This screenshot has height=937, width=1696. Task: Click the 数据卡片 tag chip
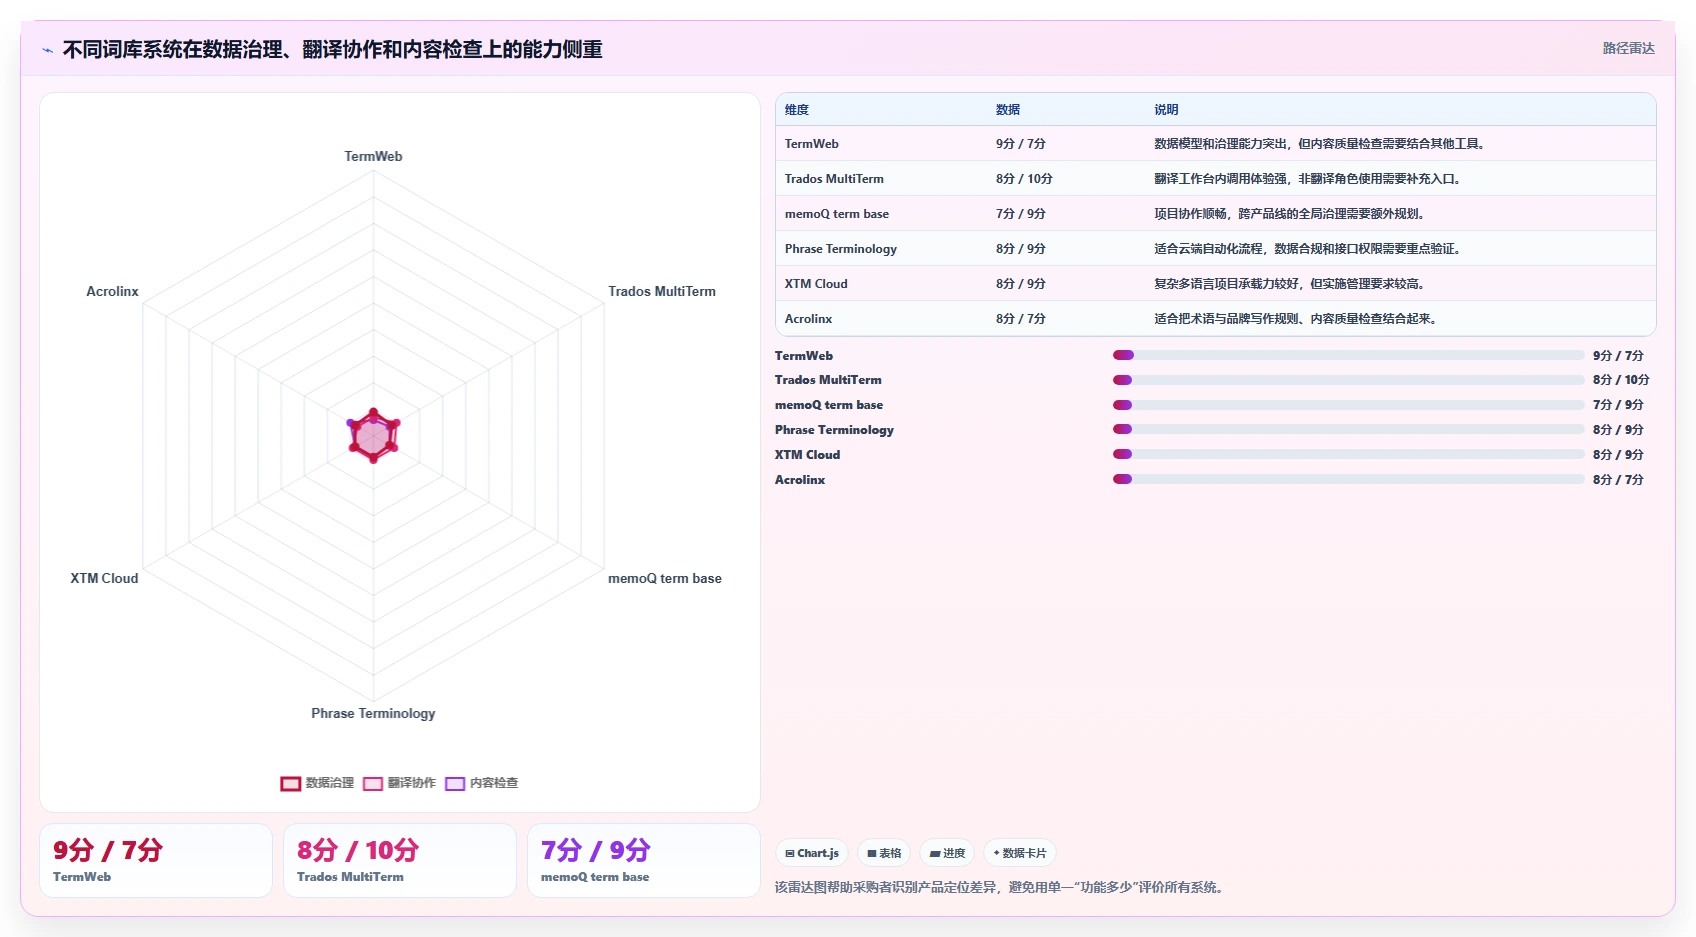[1020, 853]
